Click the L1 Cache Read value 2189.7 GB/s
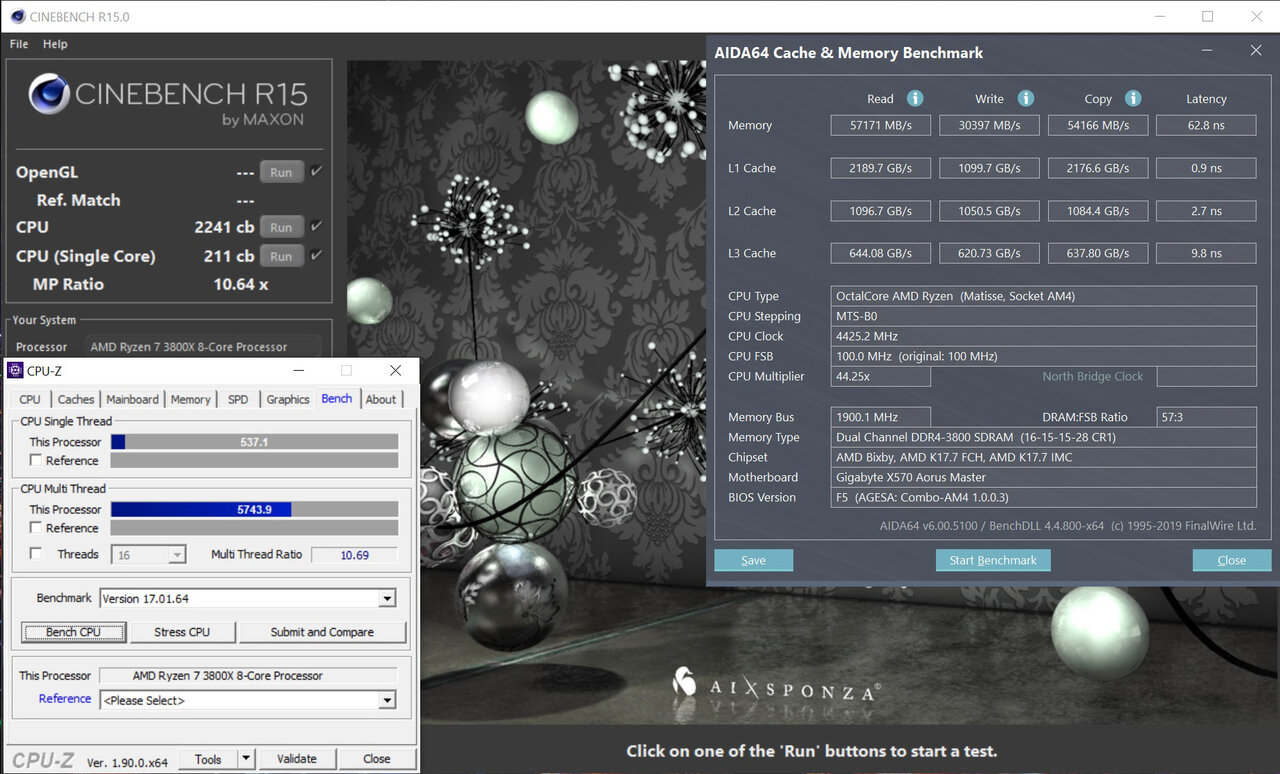 (x=881, y=168)
